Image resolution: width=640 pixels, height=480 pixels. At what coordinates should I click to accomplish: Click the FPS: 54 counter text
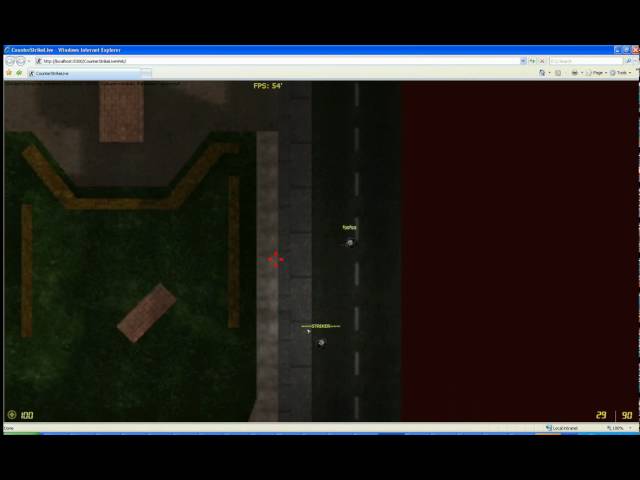coord(268,86)
